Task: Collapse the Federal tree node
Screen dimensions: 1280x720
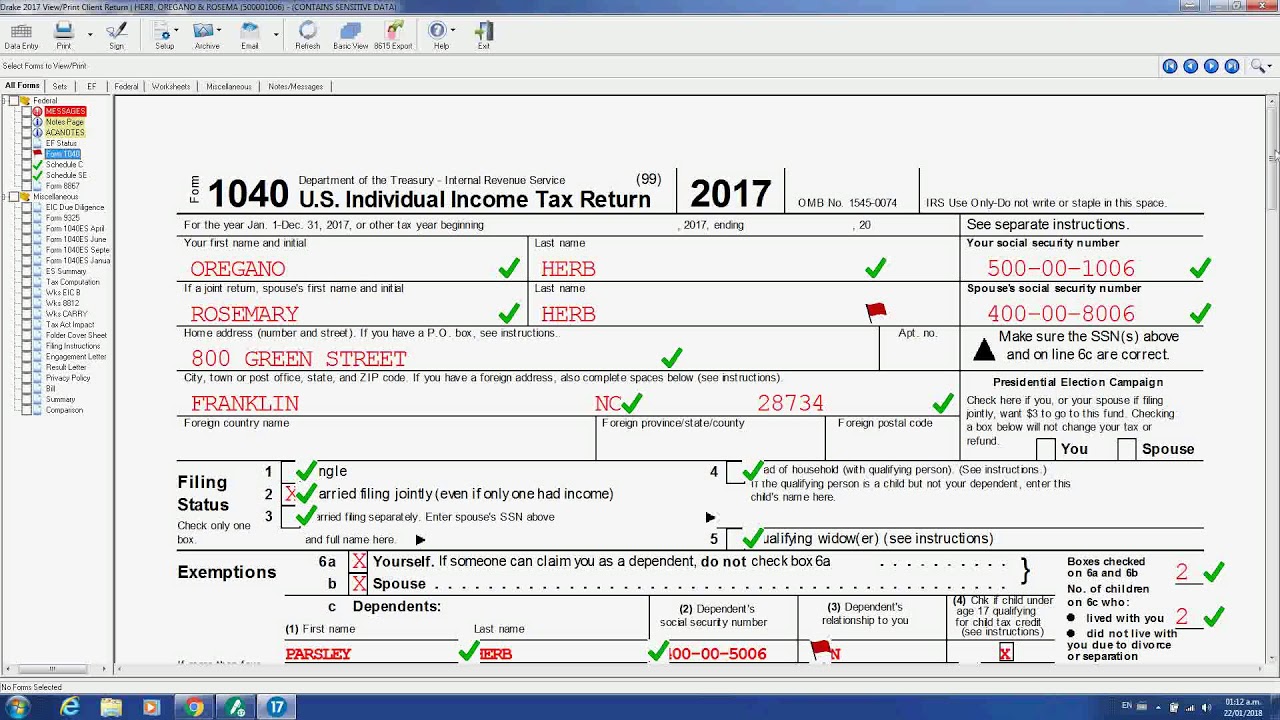Action: click(x=5, y=101)
